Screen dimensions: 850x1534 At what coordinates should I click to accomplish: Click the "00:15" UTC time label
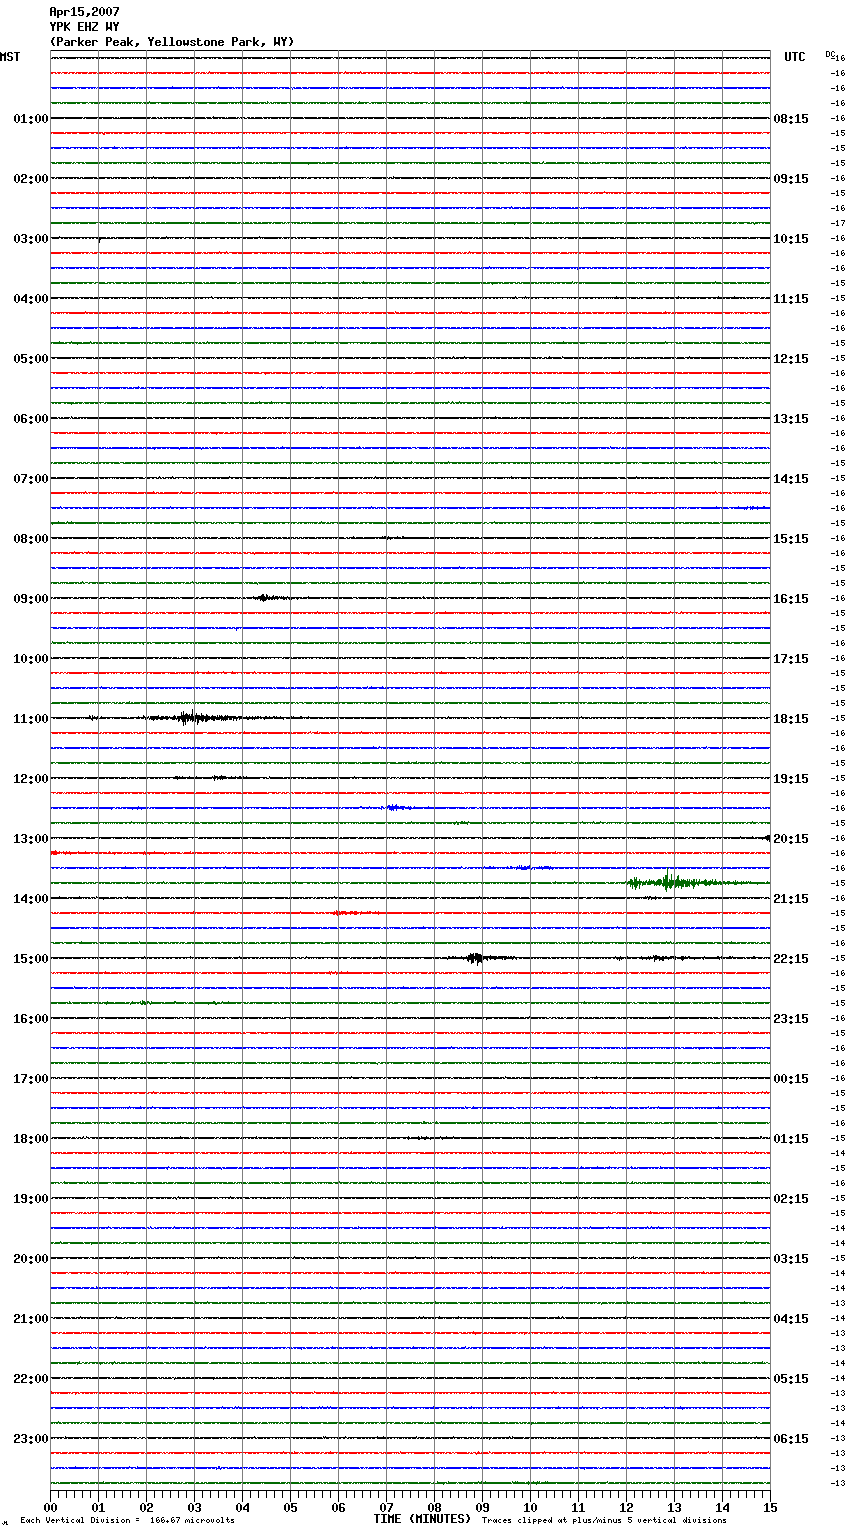pos(791,1079)
